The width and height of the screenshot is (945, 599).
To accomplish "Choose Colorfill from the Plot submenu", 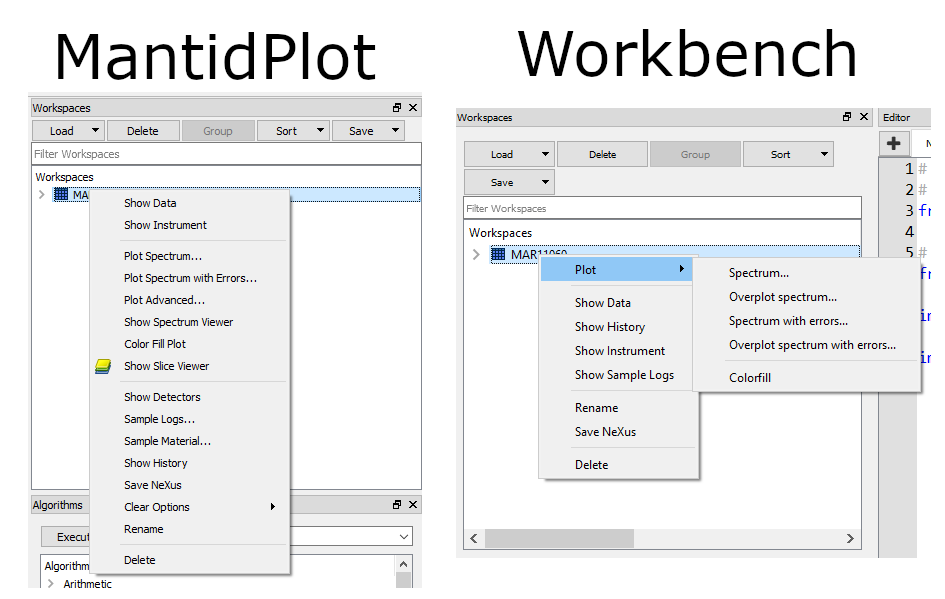I will [749, 378].
